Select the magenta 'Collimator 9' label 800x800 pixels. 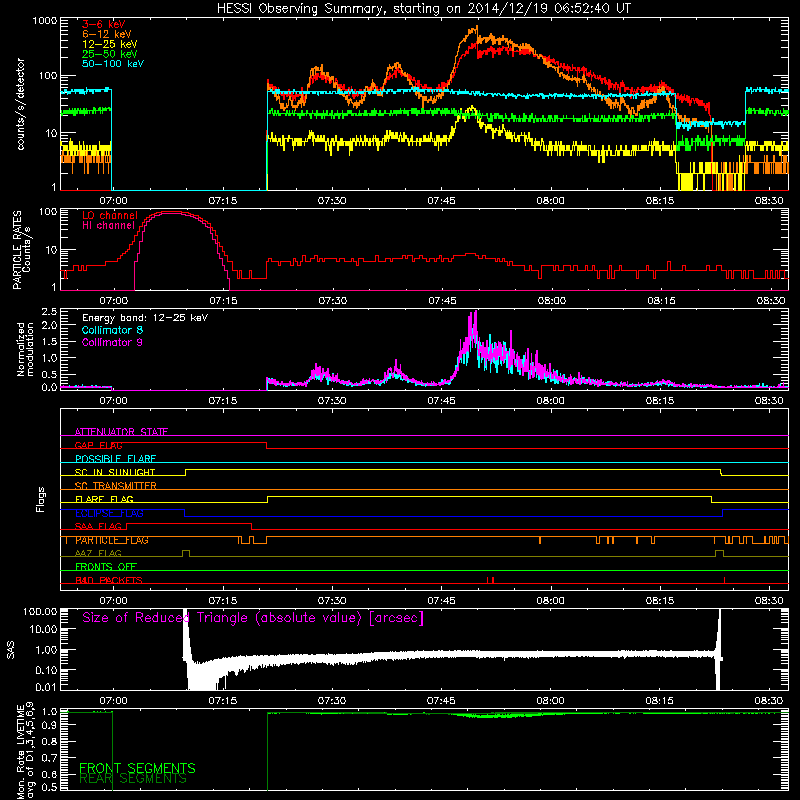point(112,342)
